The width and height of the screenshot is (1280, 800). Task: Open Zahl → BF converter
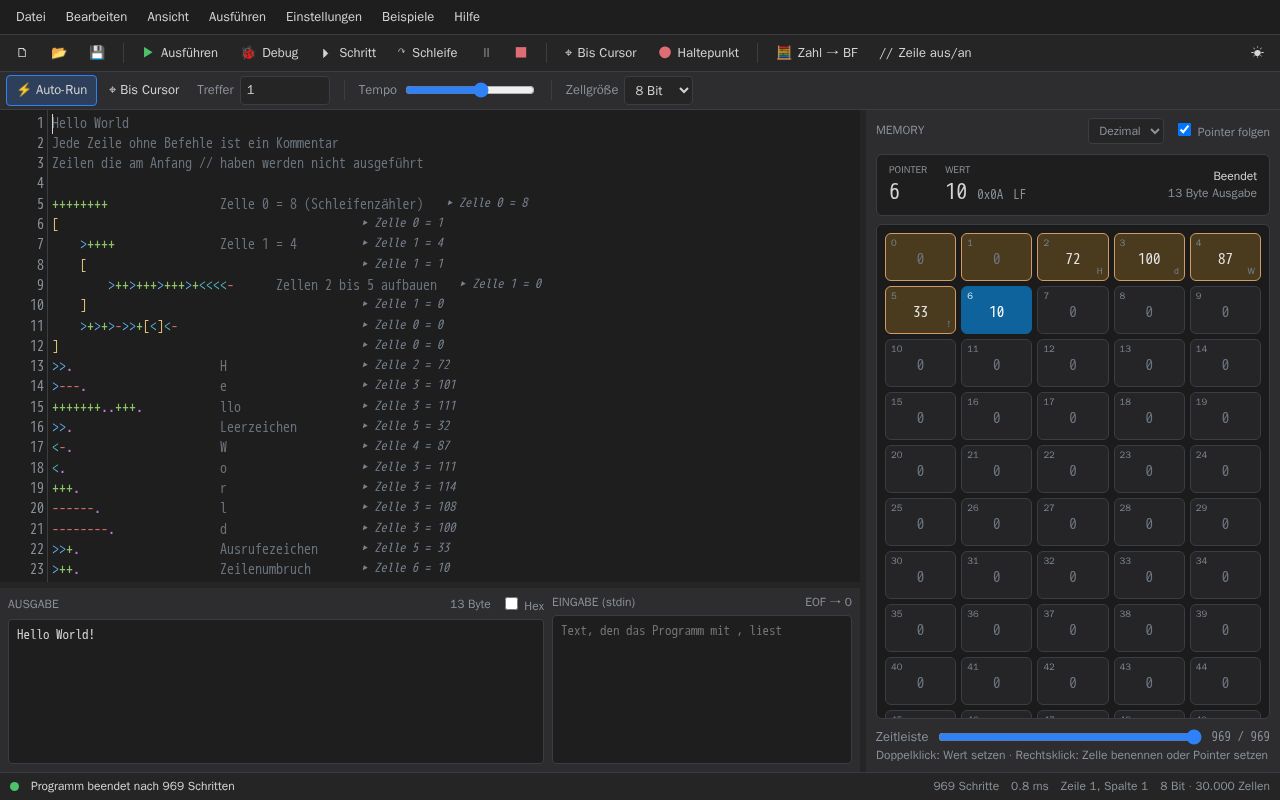pyautogui.click(x=817, y=53)
